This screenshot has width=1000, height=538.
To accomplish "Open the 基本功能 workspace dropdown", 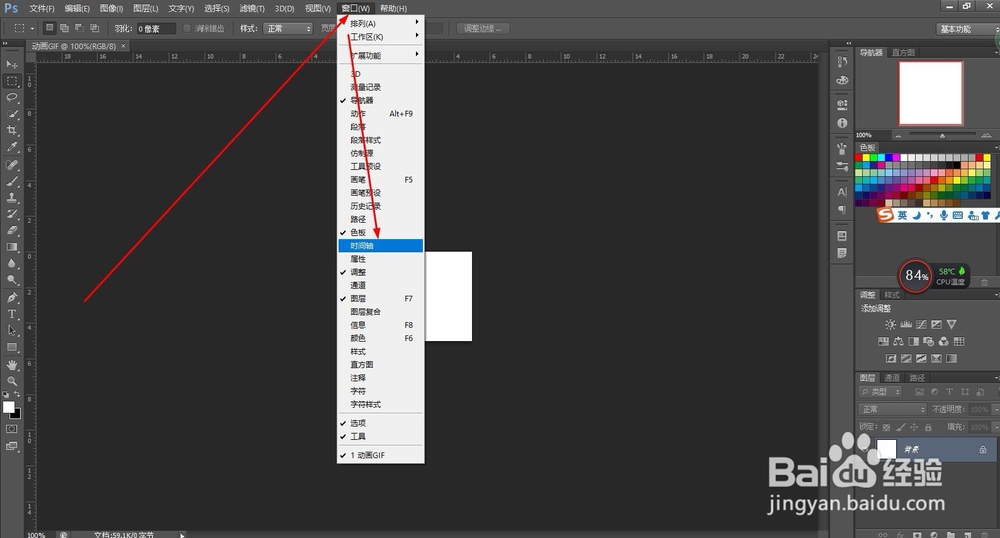I will 966,29.
